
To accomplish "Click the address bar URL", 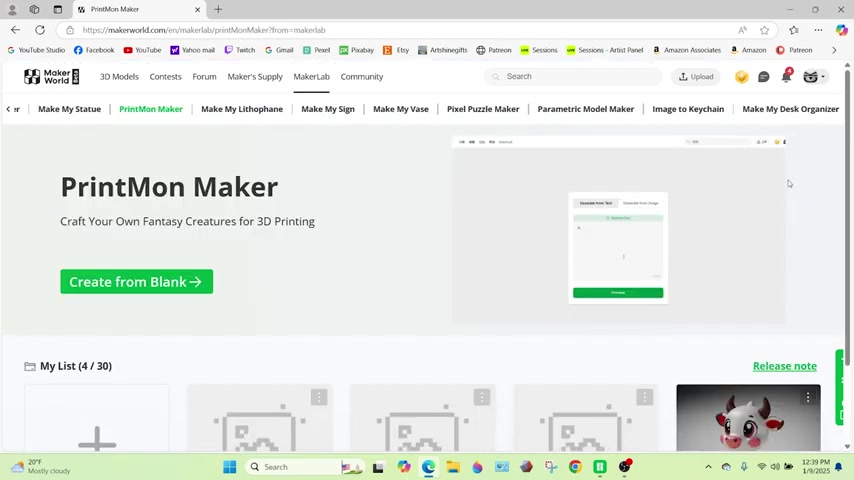I will (x=204, y=30).
